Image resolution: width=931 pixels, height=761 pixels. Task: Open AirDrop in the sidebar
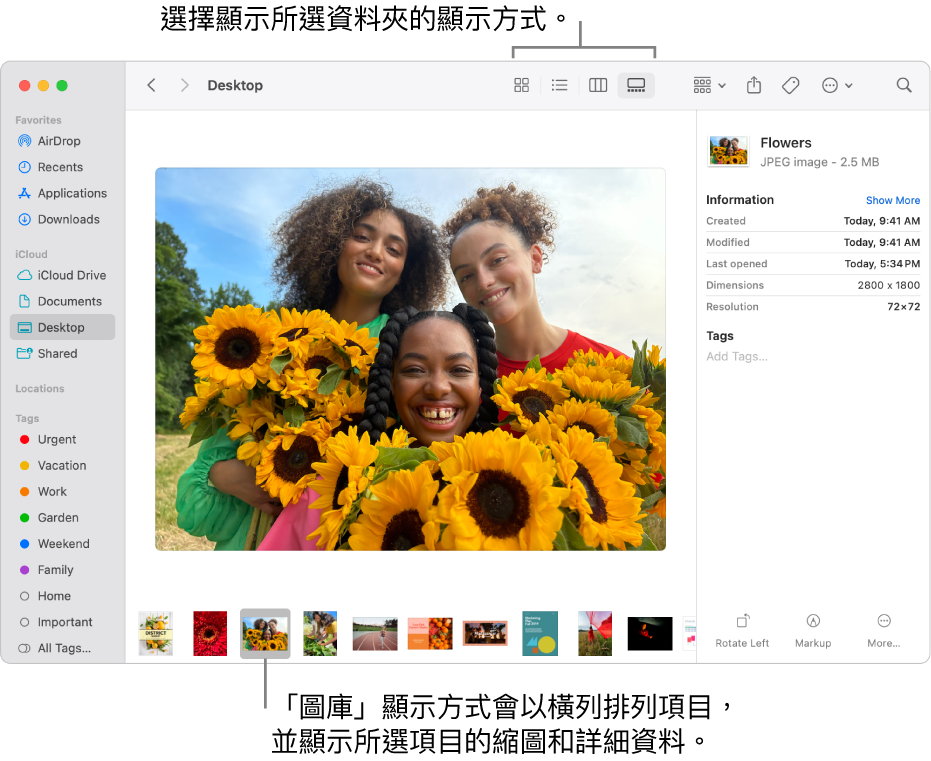point(62,141)
